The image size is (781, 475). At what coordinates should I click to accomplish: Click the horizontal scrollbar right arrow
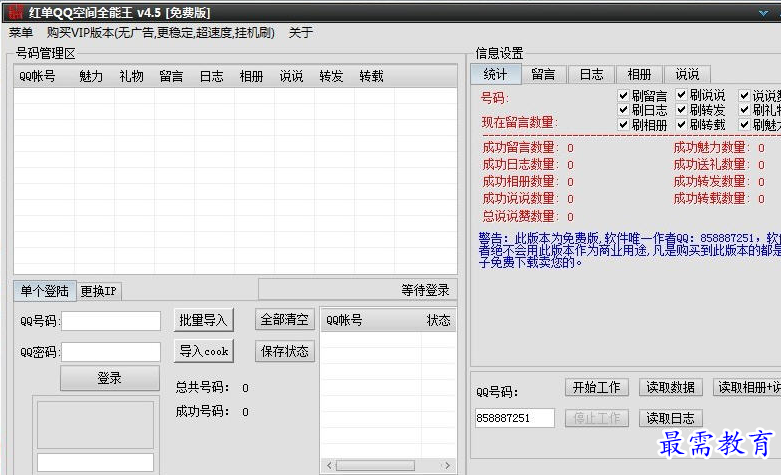[x=447, y=466]
